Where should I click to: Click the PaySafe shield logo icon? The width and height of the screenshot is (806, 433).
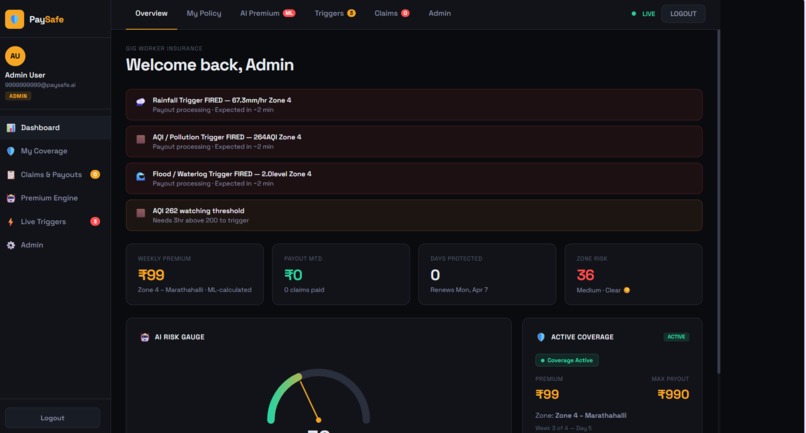(14, 19)
